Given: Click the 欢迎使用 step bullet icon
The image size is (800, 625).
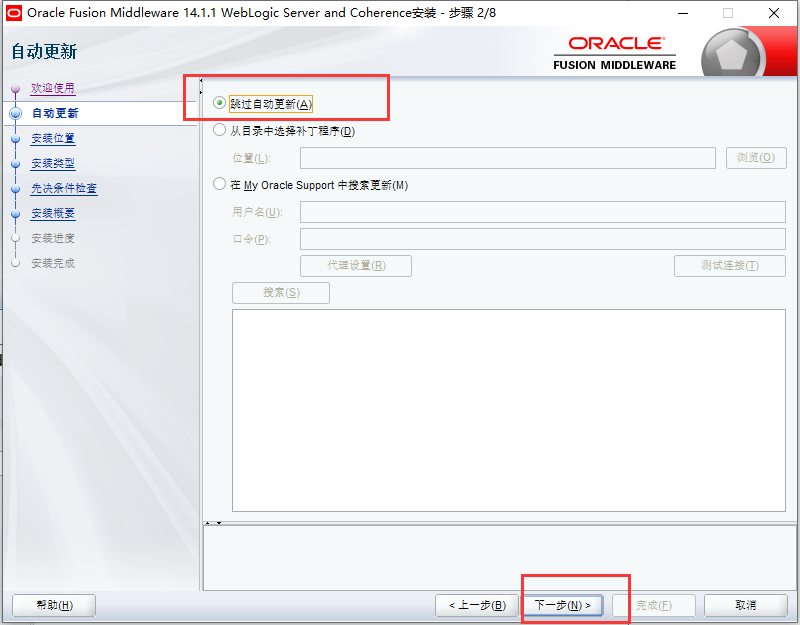Looking at the screenshot, I should coord(15,89).
